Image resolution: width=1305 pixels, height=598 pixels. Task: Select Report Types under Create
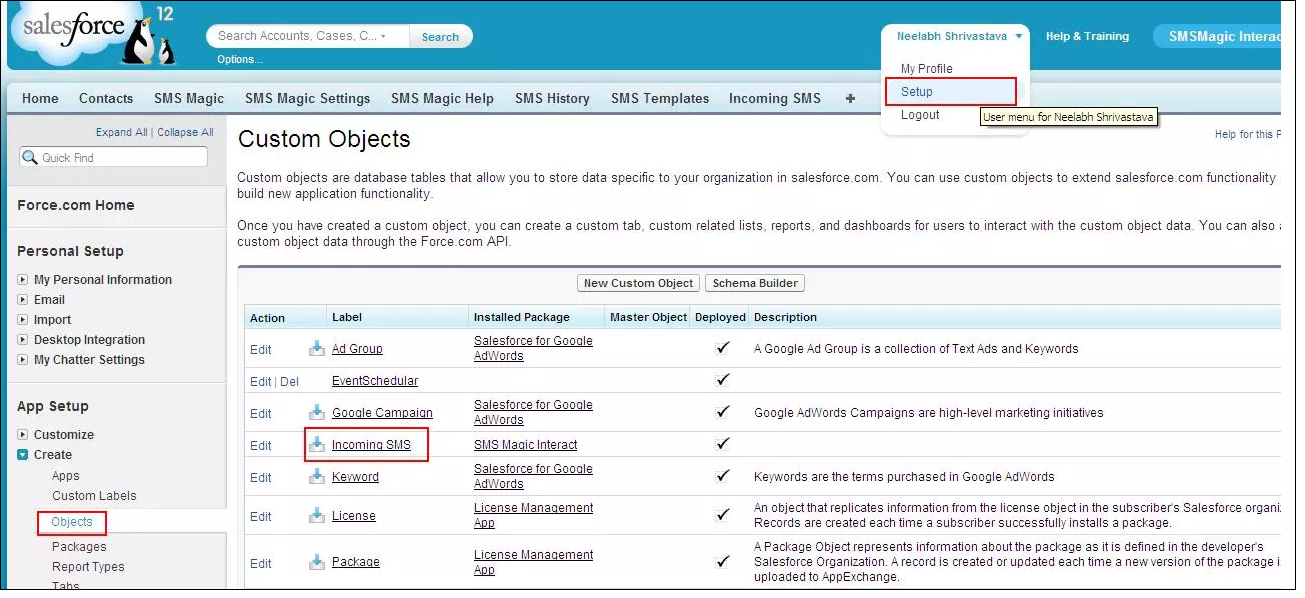[x=88, y=567]
